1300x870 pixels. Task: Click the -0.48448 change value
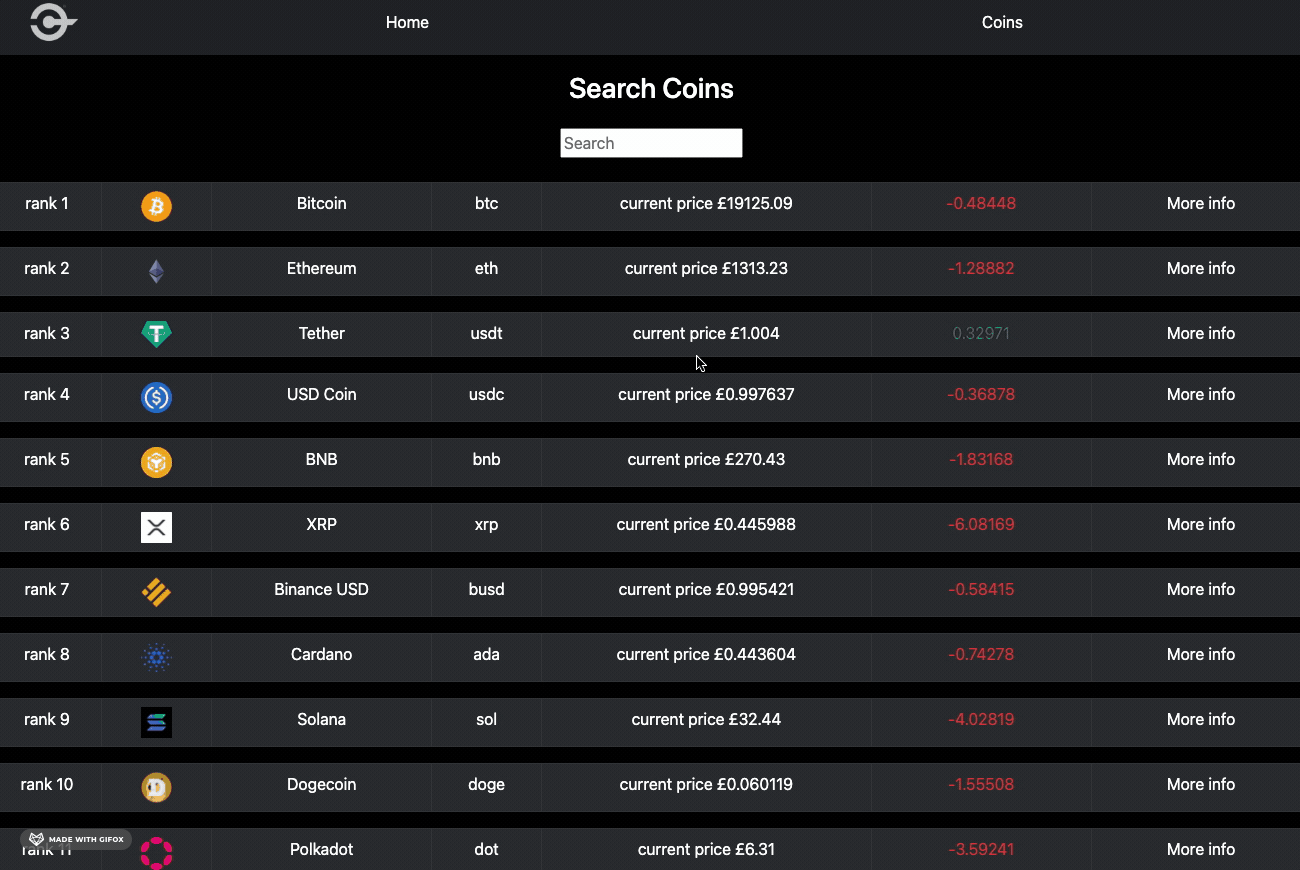[x=981, y=203]
